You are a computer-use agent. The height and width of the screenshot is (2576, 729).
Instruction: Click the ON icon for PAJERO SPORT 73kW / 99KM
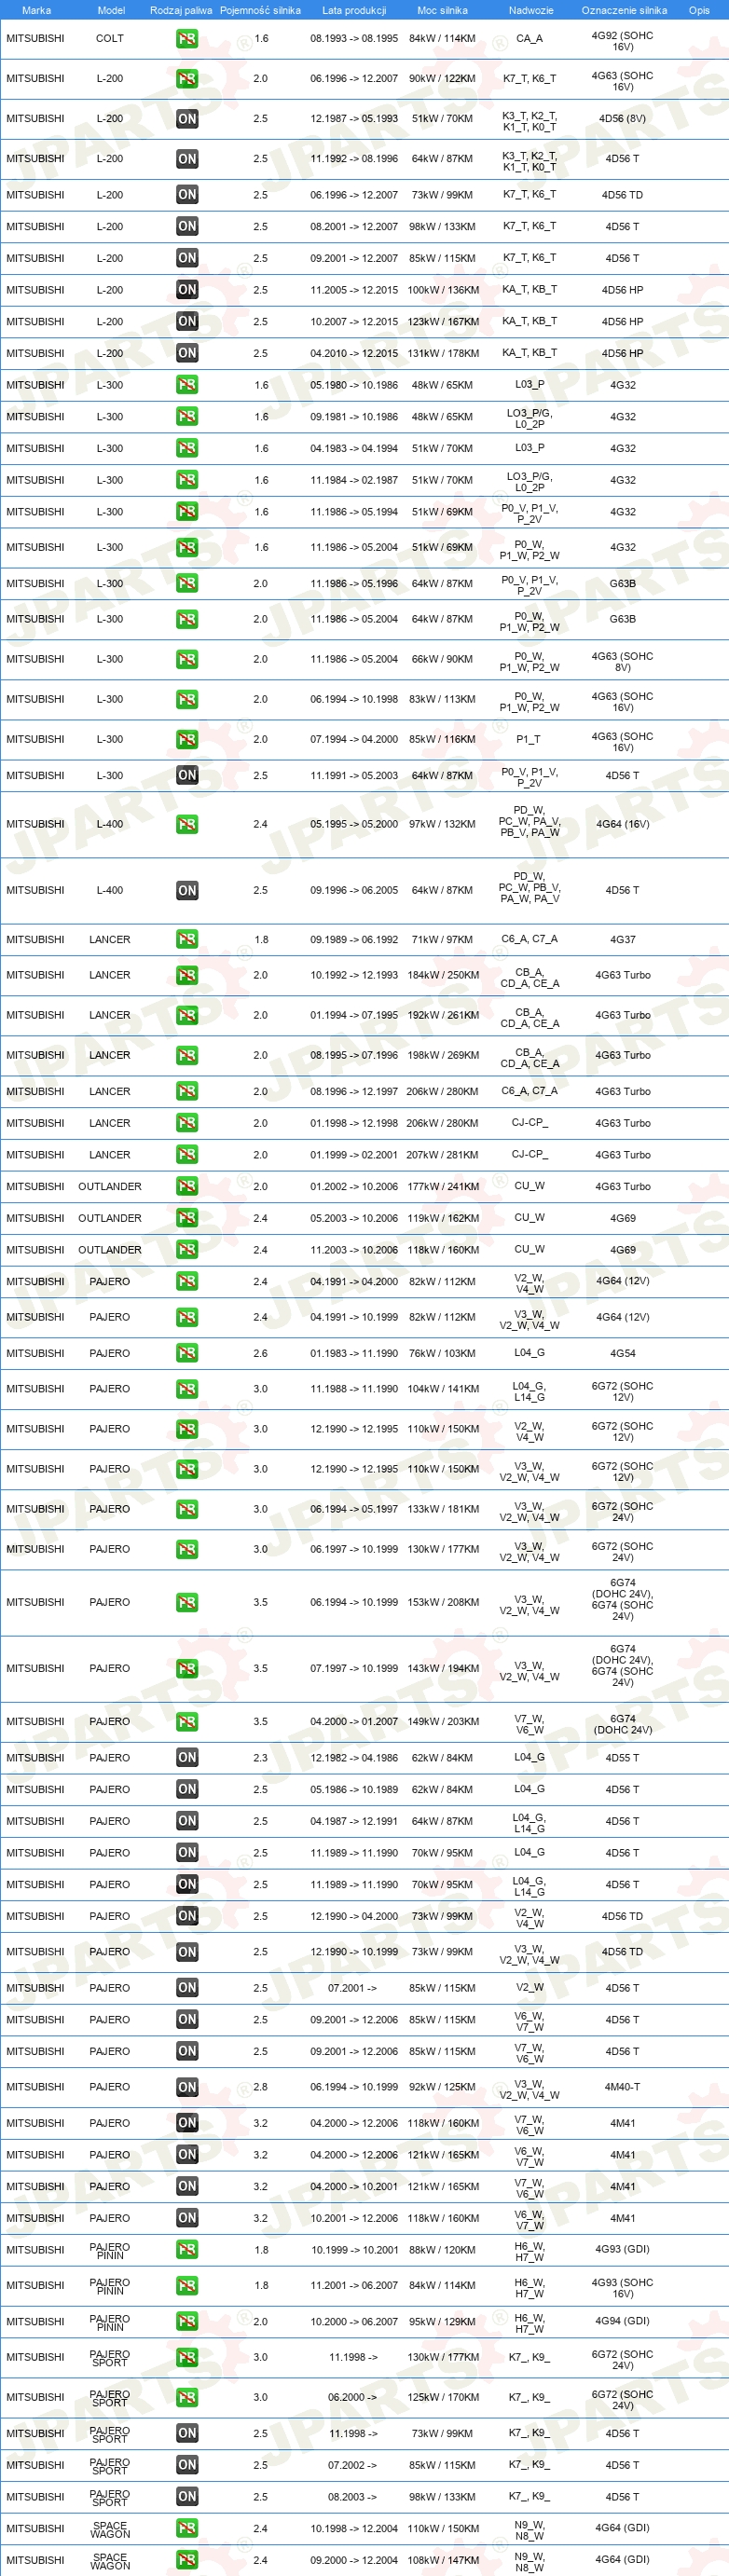[x=187, y=2434]
